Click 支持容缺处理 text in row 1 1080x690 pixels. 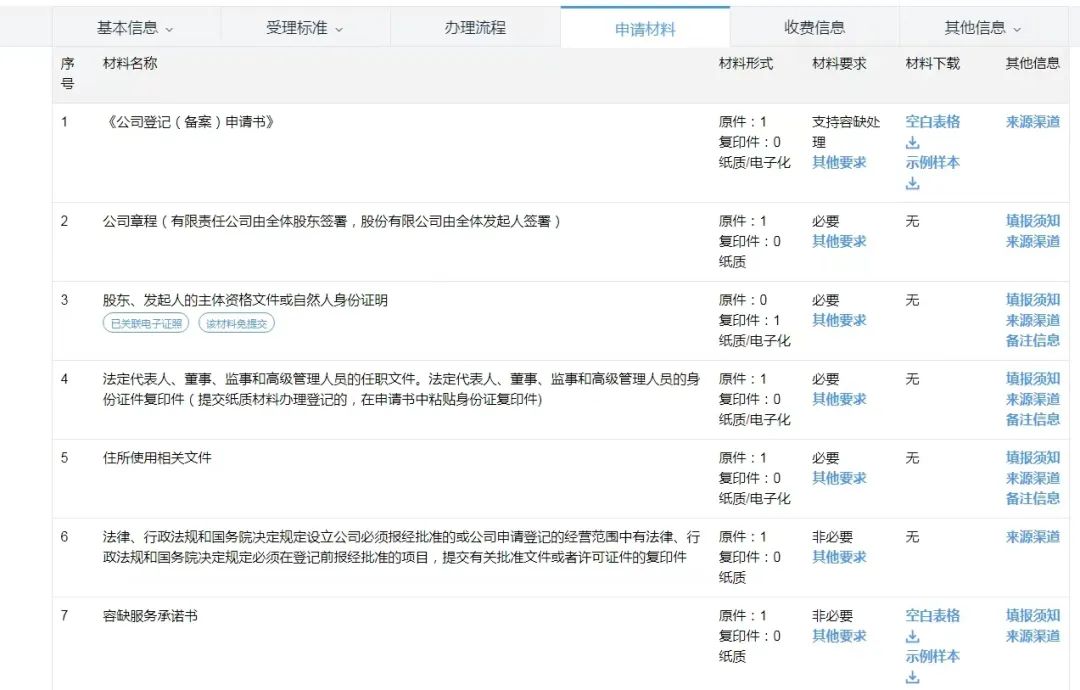846,132
